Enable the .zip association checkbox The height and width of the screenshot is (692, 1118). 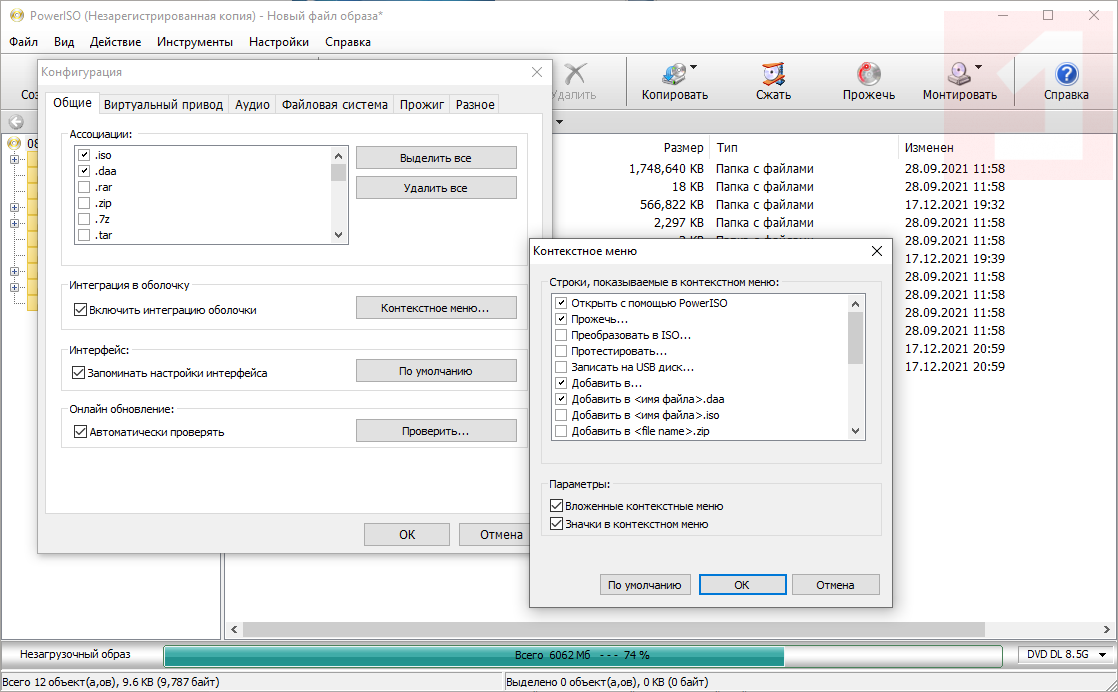(x=84, y=203)
